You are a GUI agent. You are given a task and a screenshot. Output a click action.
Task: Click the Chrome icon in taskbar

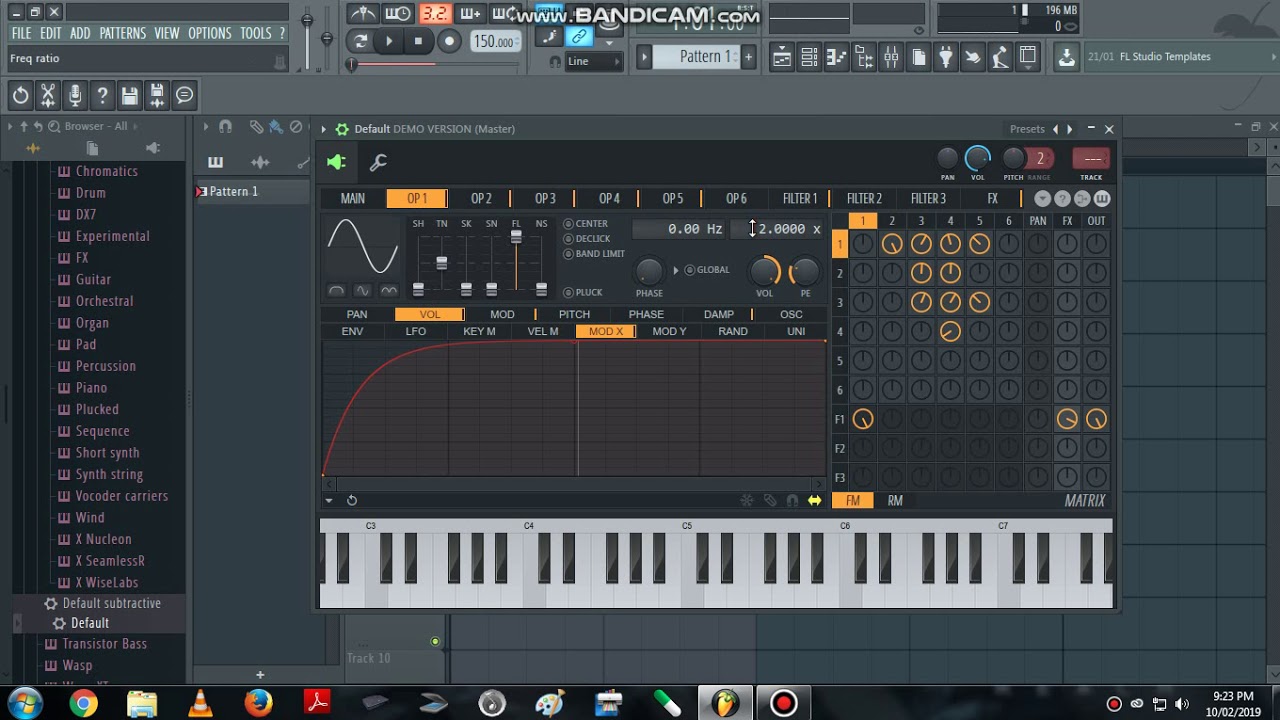tap(83, 703)
